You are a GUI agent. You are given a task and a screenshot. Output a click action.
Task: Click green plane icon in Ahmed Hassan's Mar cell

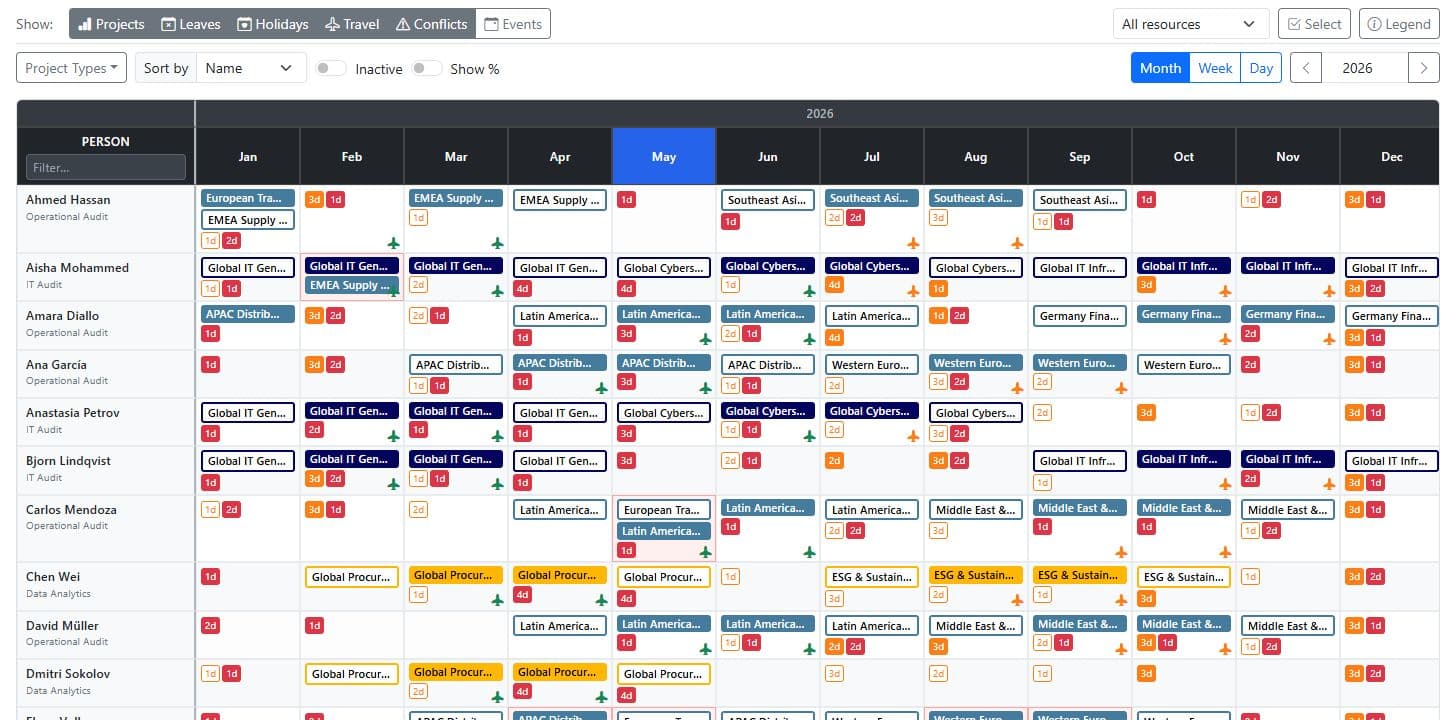point(497,243)
